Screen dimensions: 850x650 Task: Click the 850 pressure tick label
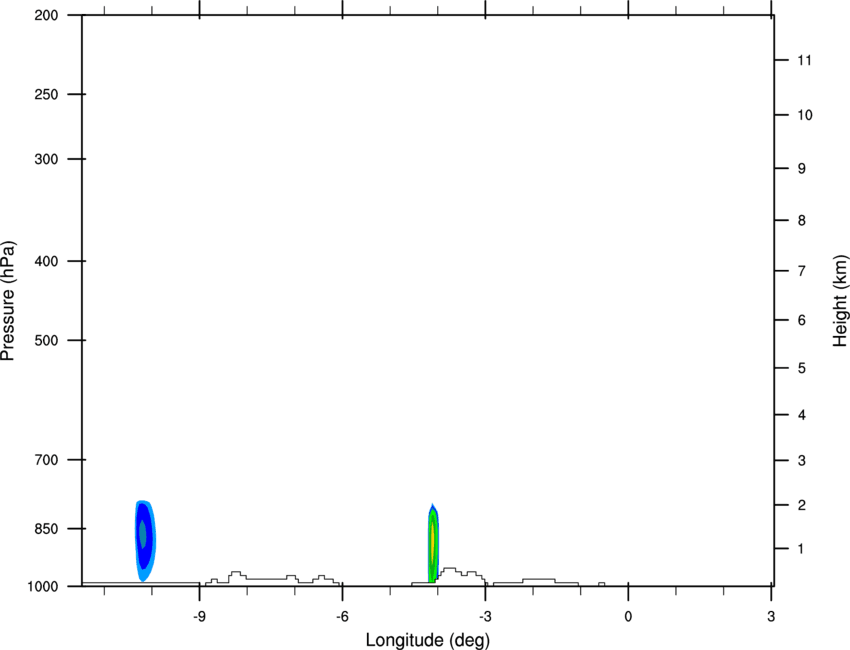click(46, 529)
